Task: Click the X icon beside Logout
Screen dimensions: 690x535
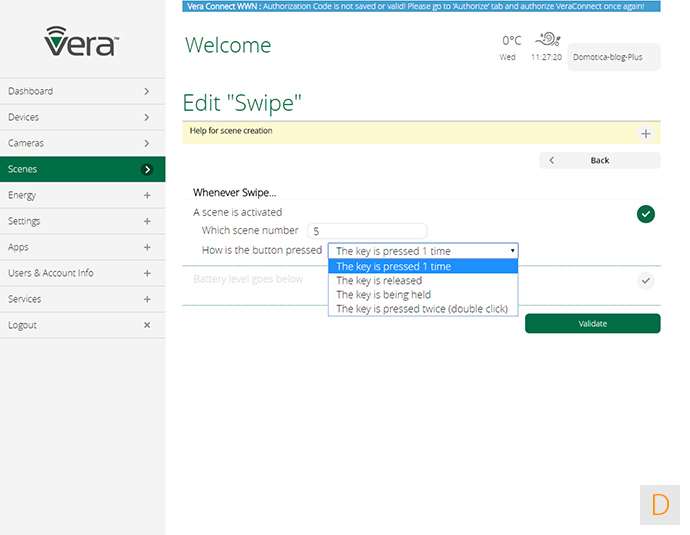Action: (x=147, y=325)
